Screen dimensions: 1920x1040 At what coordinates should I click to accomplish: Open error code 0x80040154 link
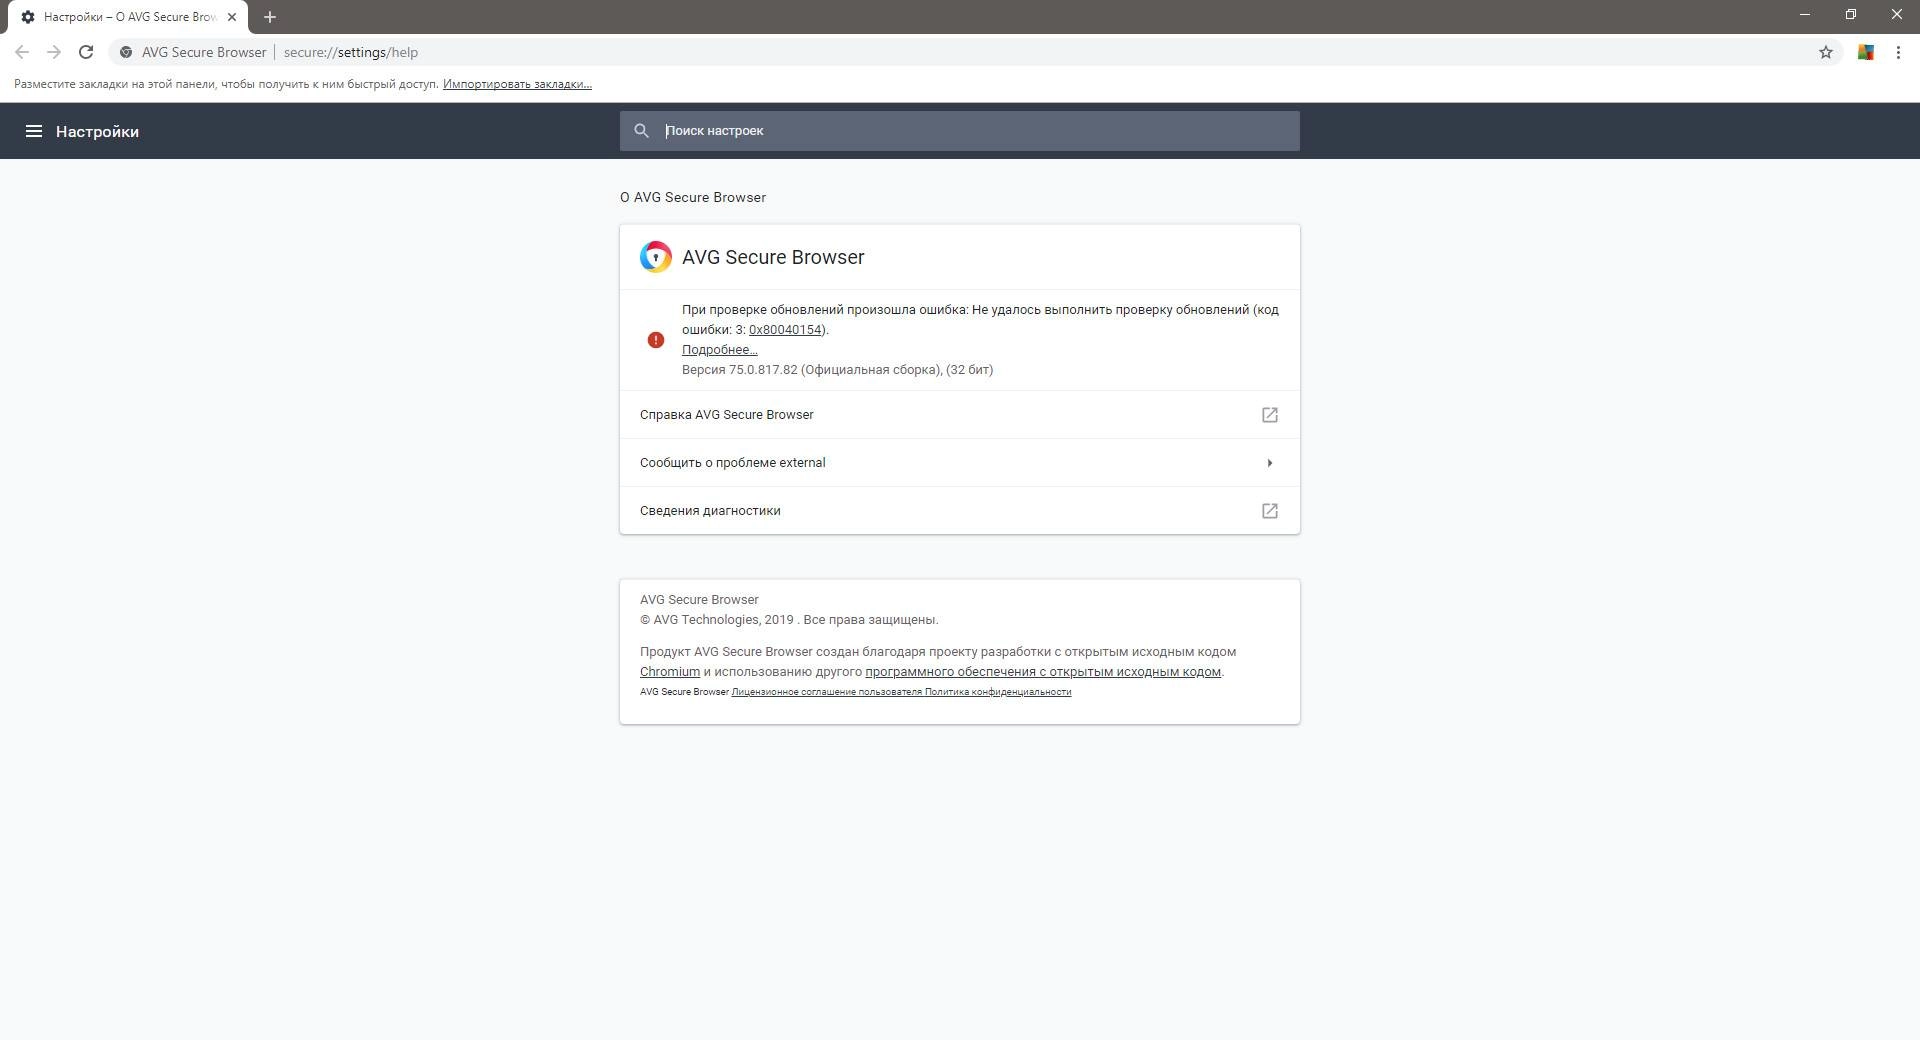pos(785,330)
